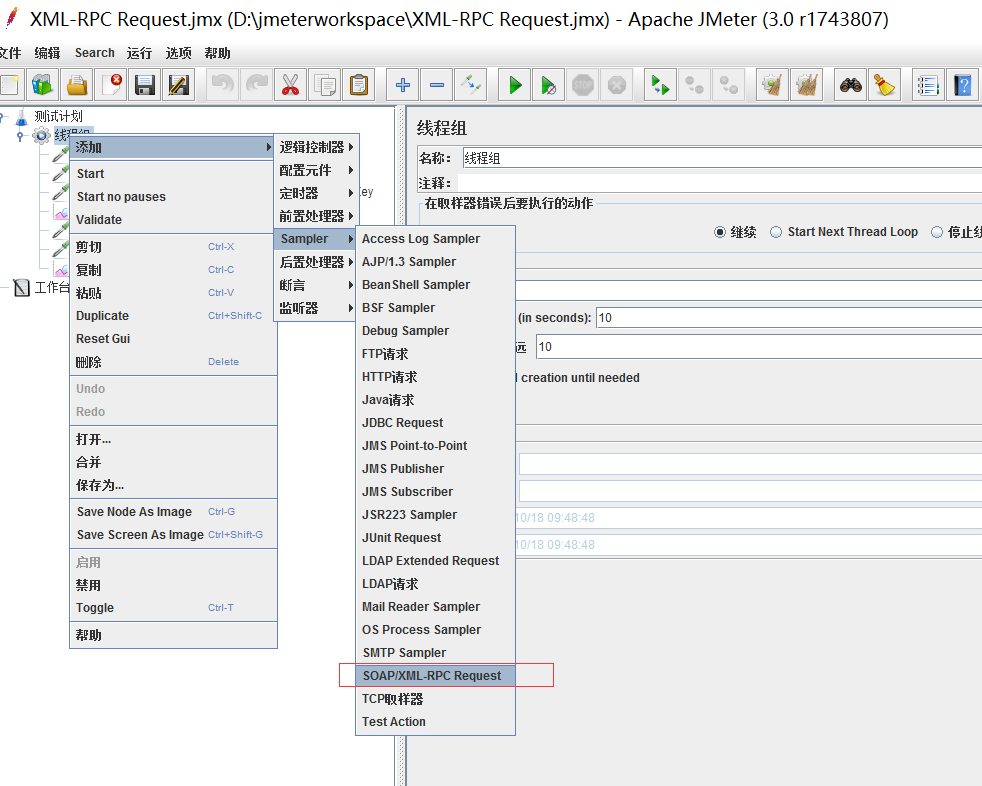Viewport: 982px width, 786px height.
Task: Click the 注释 input field
Action: (720, 183)
